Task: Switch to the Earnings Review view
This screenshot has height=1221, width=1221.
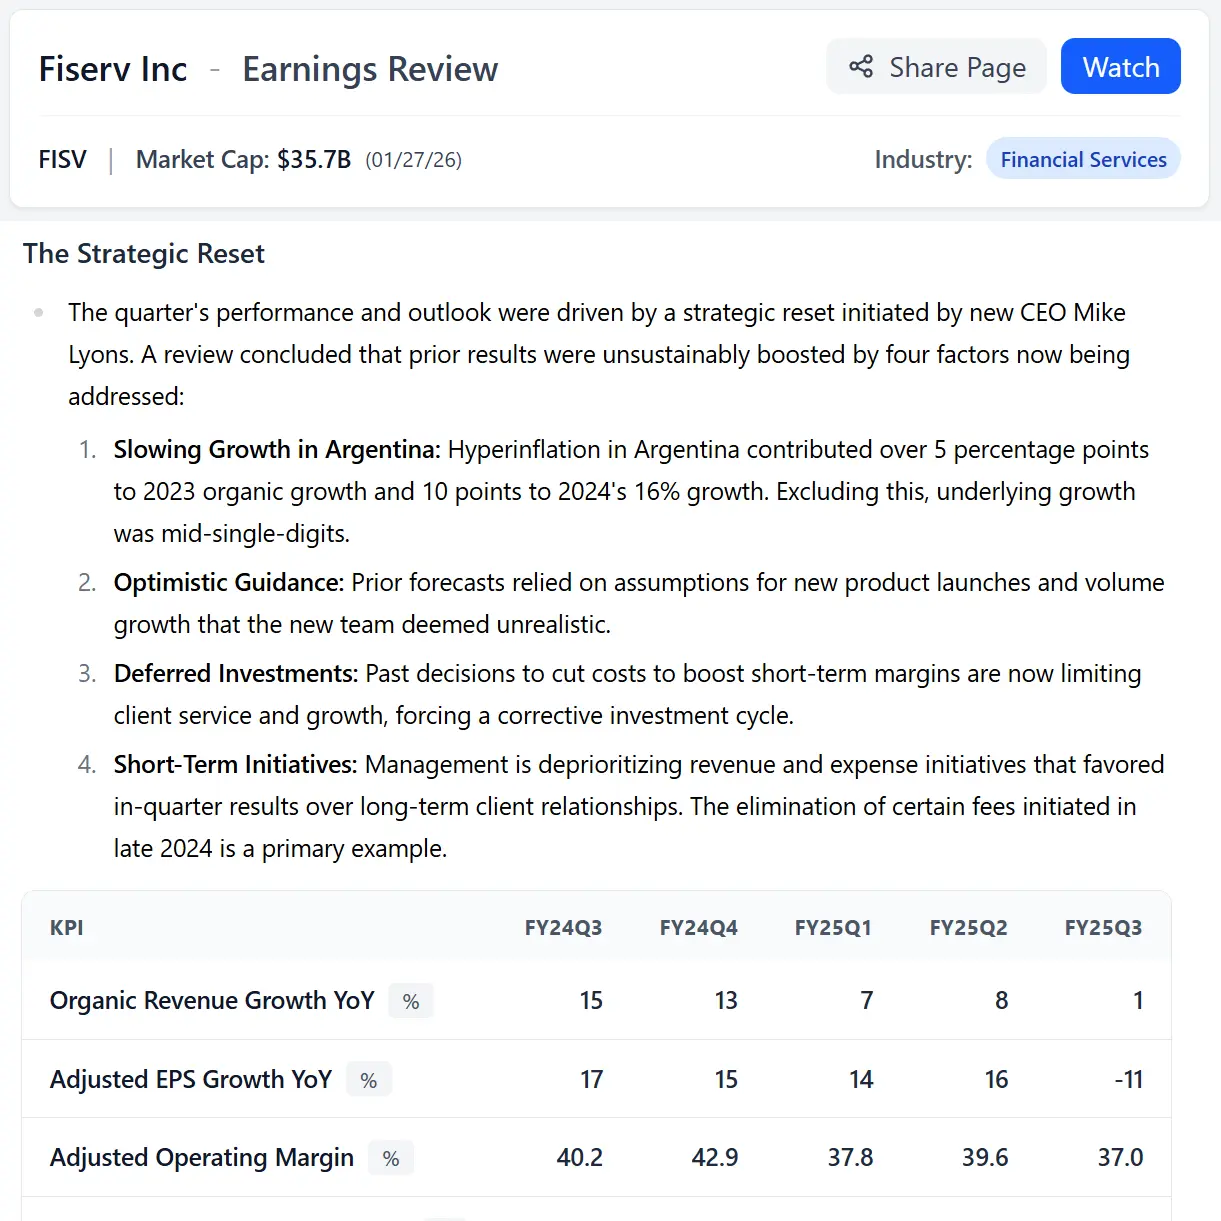Action: coord(369,69)
